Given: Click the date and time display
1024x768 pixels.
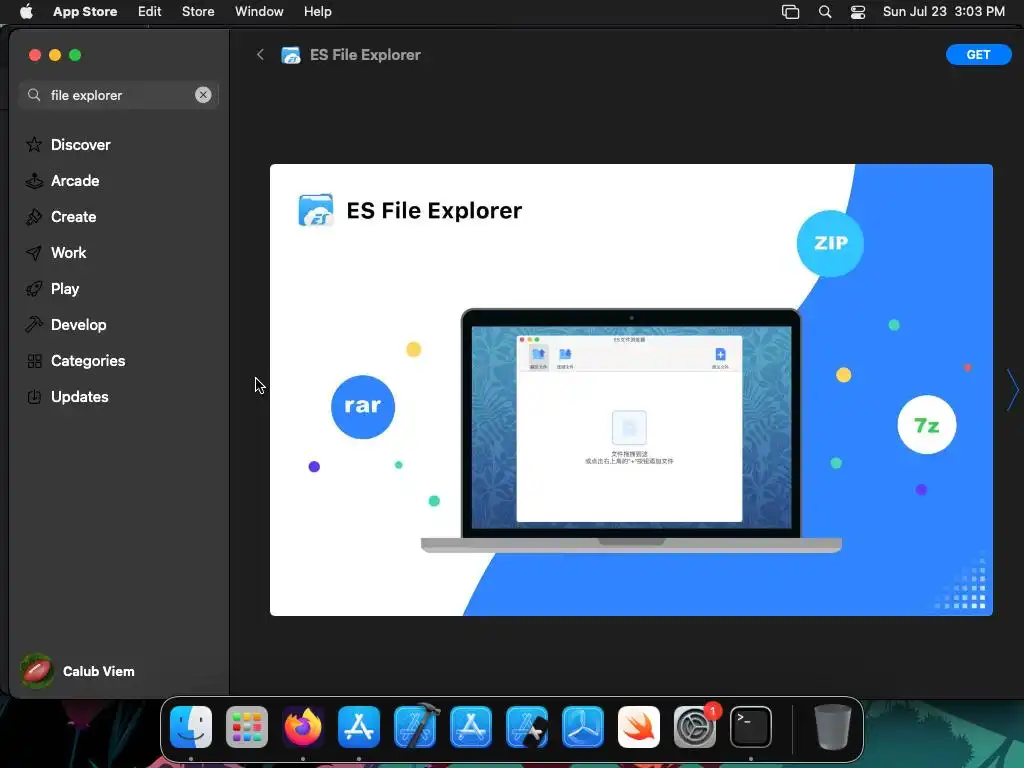Looking at the screenshot, I should [x=944, y=12].
